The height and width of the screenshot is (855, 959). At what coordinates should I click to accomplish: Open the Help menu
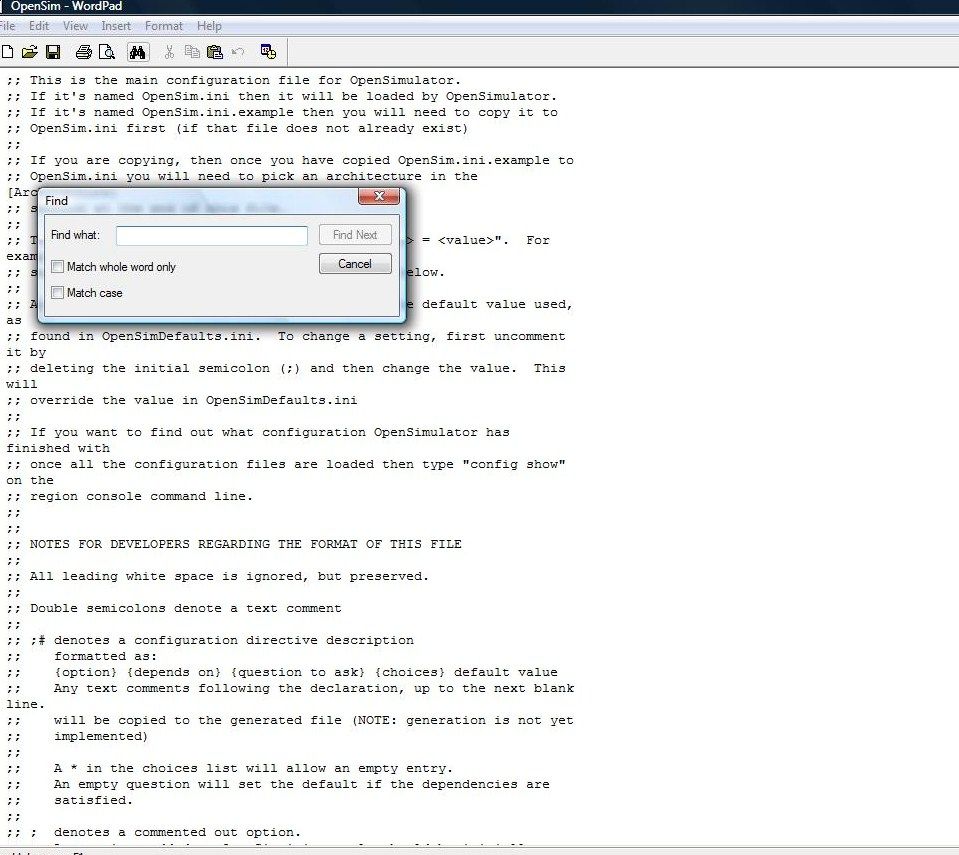click(209, 26)
